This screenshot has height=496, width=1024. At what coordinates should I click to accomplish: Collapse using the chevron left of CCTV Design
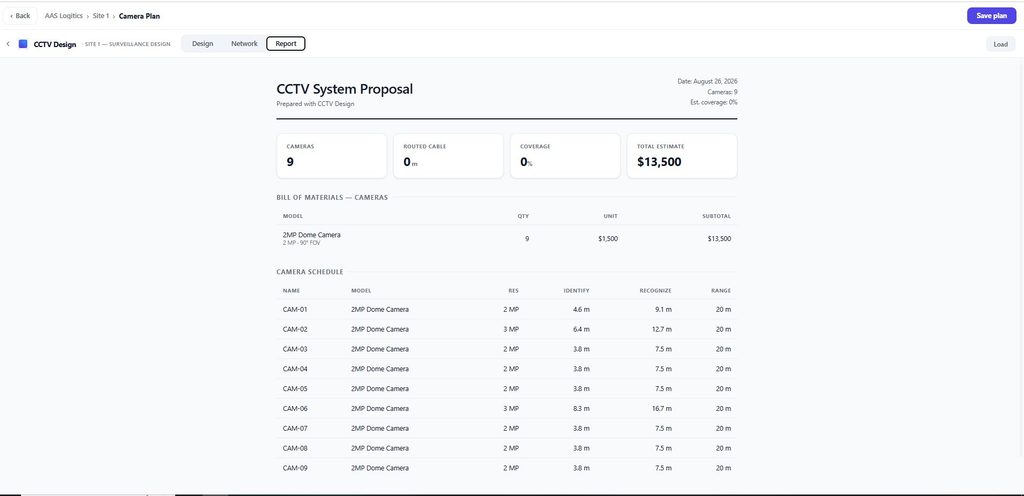coord(8,44)
